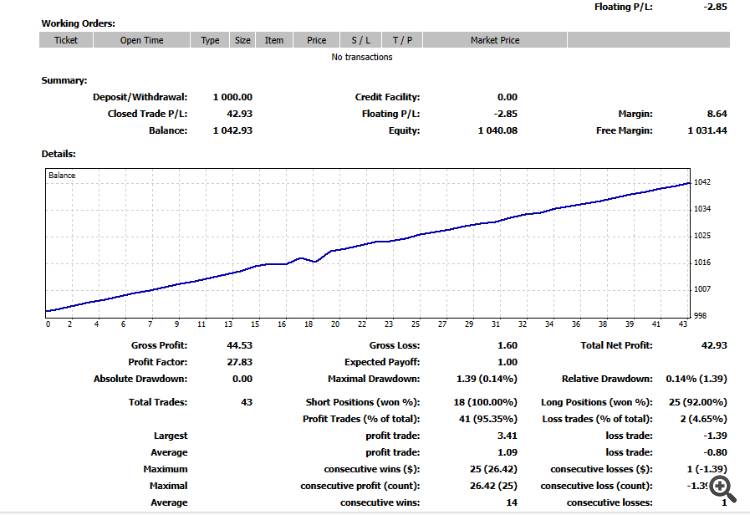
Task: Click the S / L column header
Action: [361, 40]
